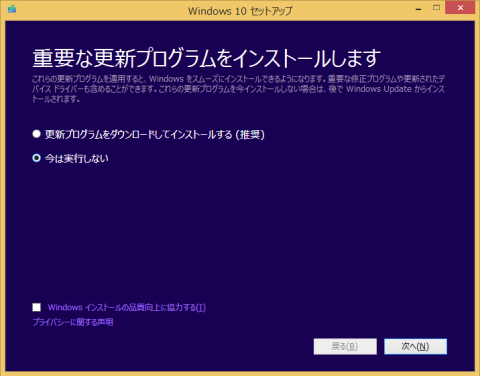Click the disabled 戻る(B) button

coord(345,346)
